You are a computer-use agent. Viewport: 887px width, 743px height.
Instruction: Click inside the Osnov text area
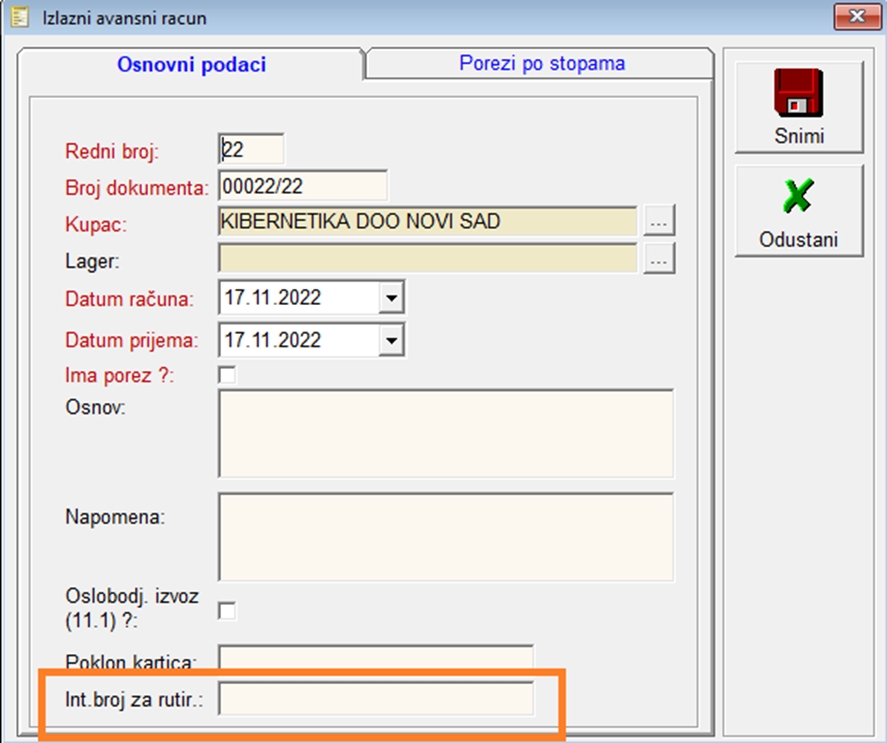pyautogui.click(x=445, y=433)
